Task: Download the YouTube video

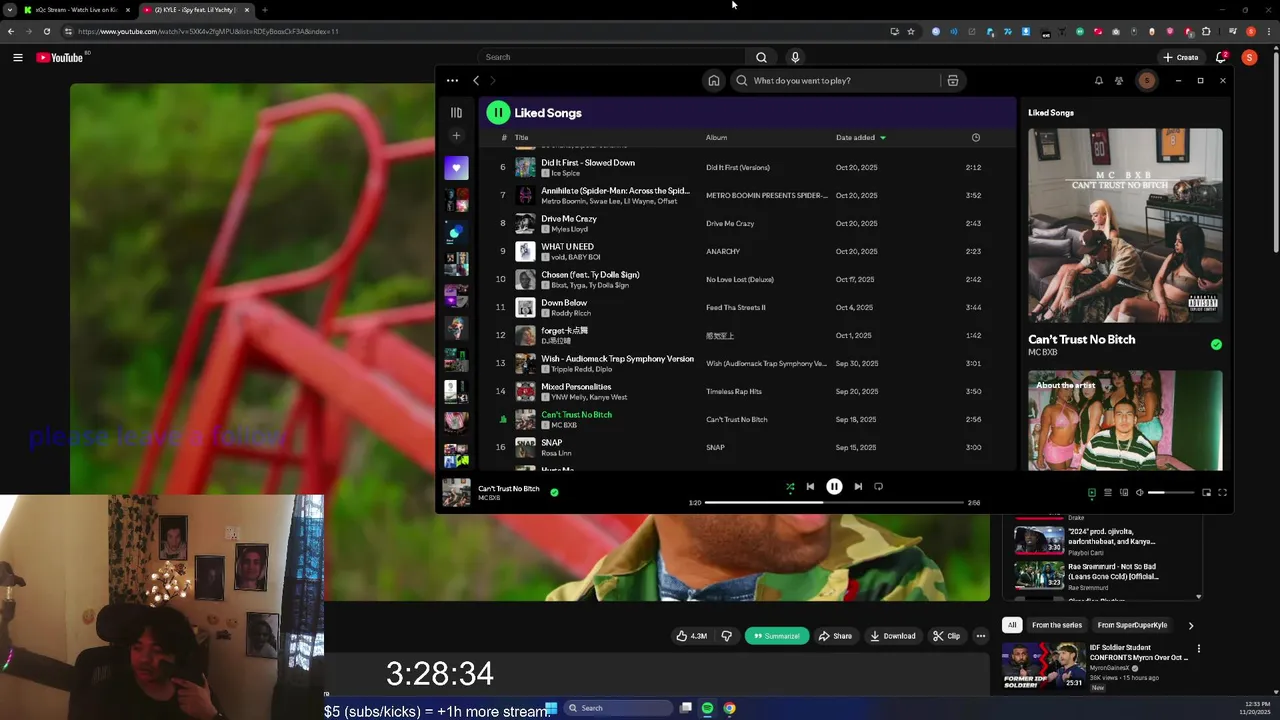Action: [893, 636]
